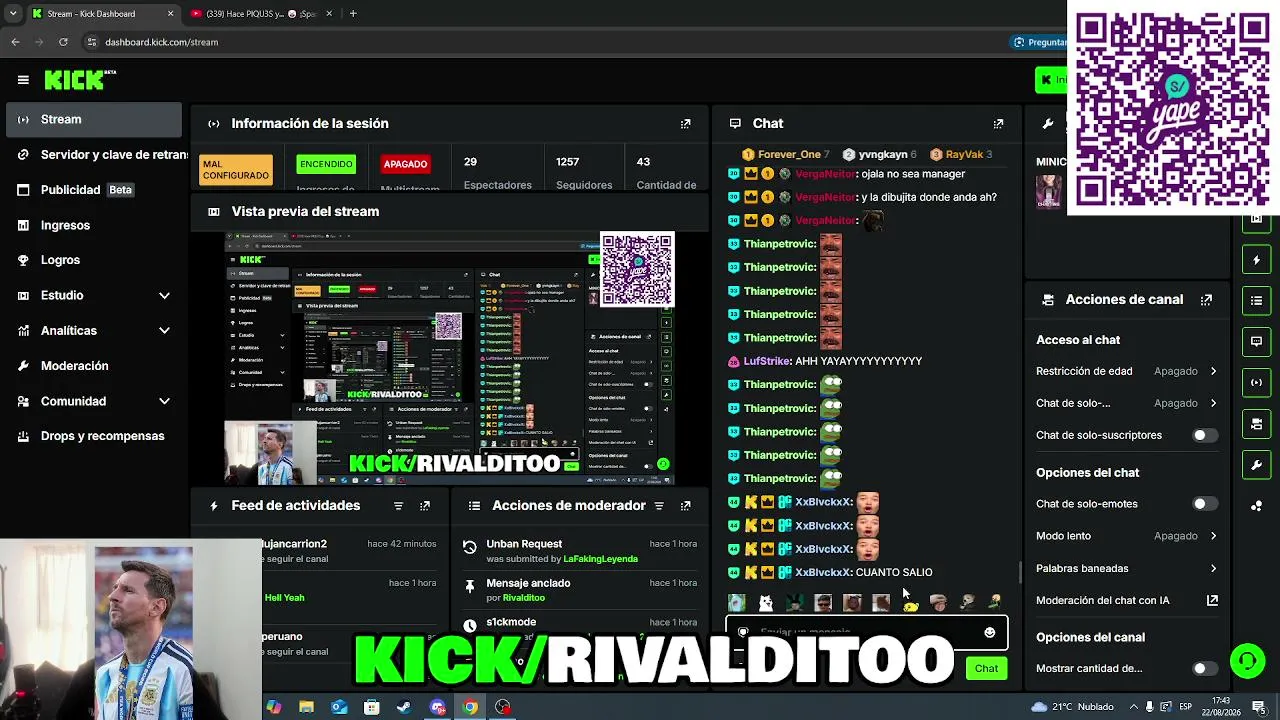
Task: Pop out the Acciones de moderador panel
Action: pos(685,506)
